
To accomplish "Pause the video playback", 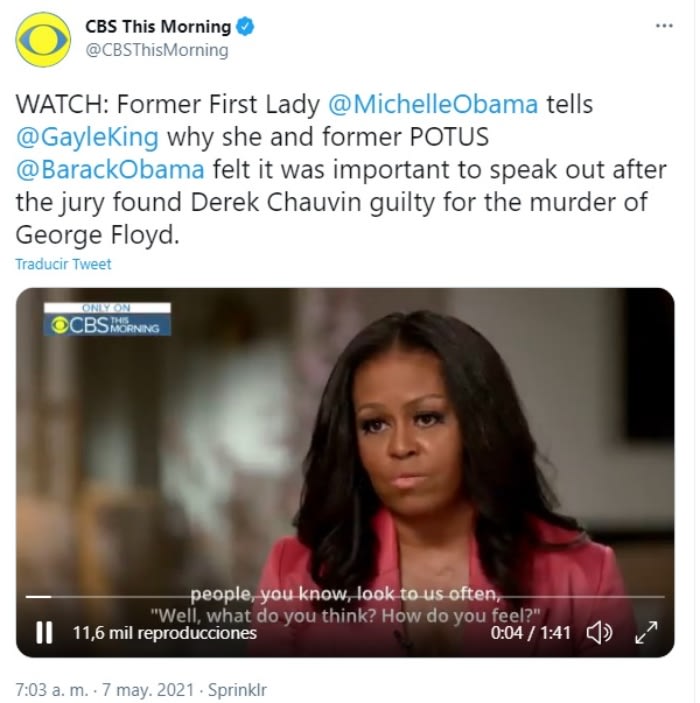I will [44, 633].
